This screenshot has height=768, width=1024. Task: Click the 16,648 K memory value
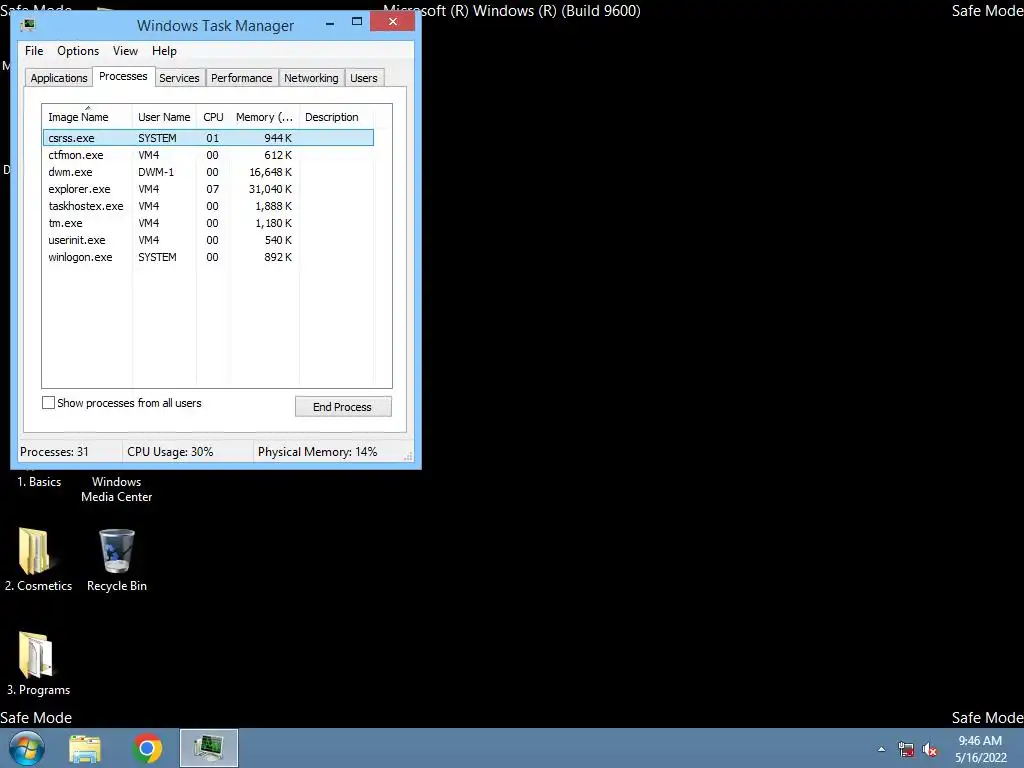pos(270,172)
